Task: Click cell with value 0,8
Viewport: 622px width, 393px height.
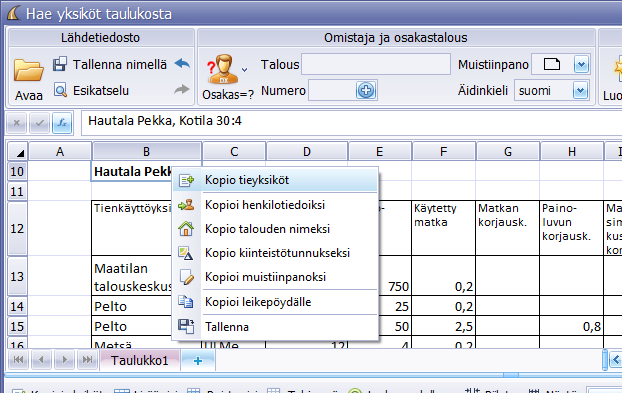Action: [x=571, y=326]
